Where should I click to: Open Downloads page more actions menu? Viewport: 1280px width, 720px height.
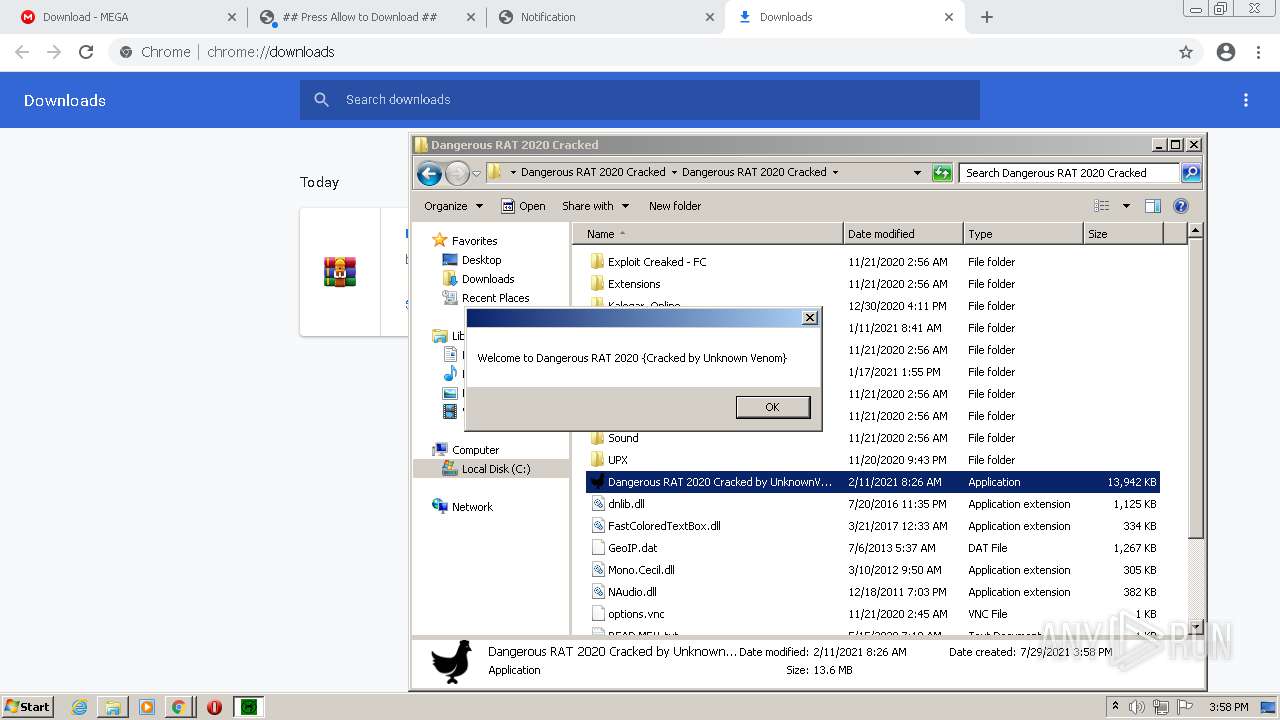click(x=1246, y=100)
